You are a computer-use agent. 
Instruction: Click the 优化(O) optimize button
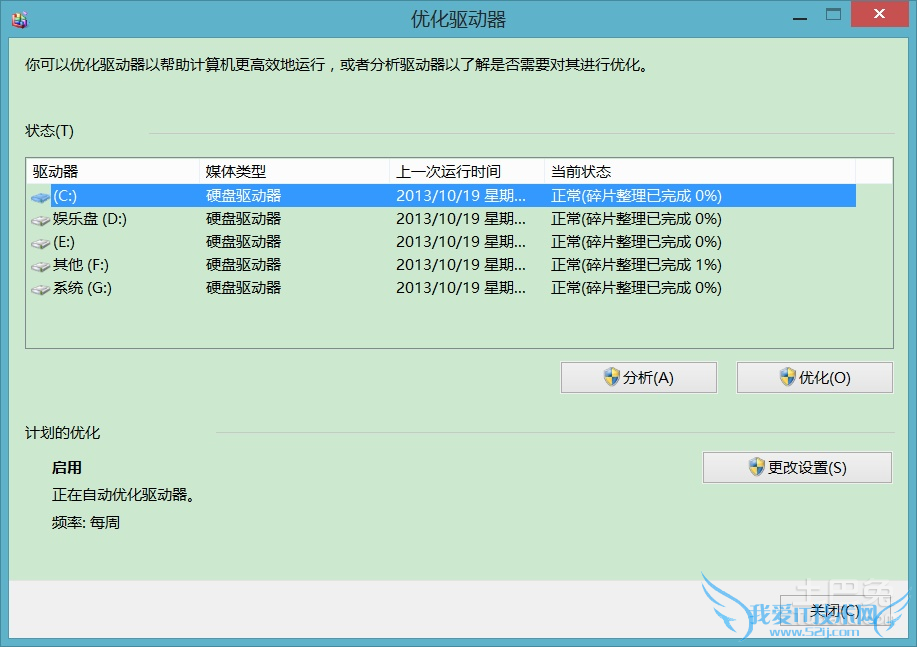(815, 377)
